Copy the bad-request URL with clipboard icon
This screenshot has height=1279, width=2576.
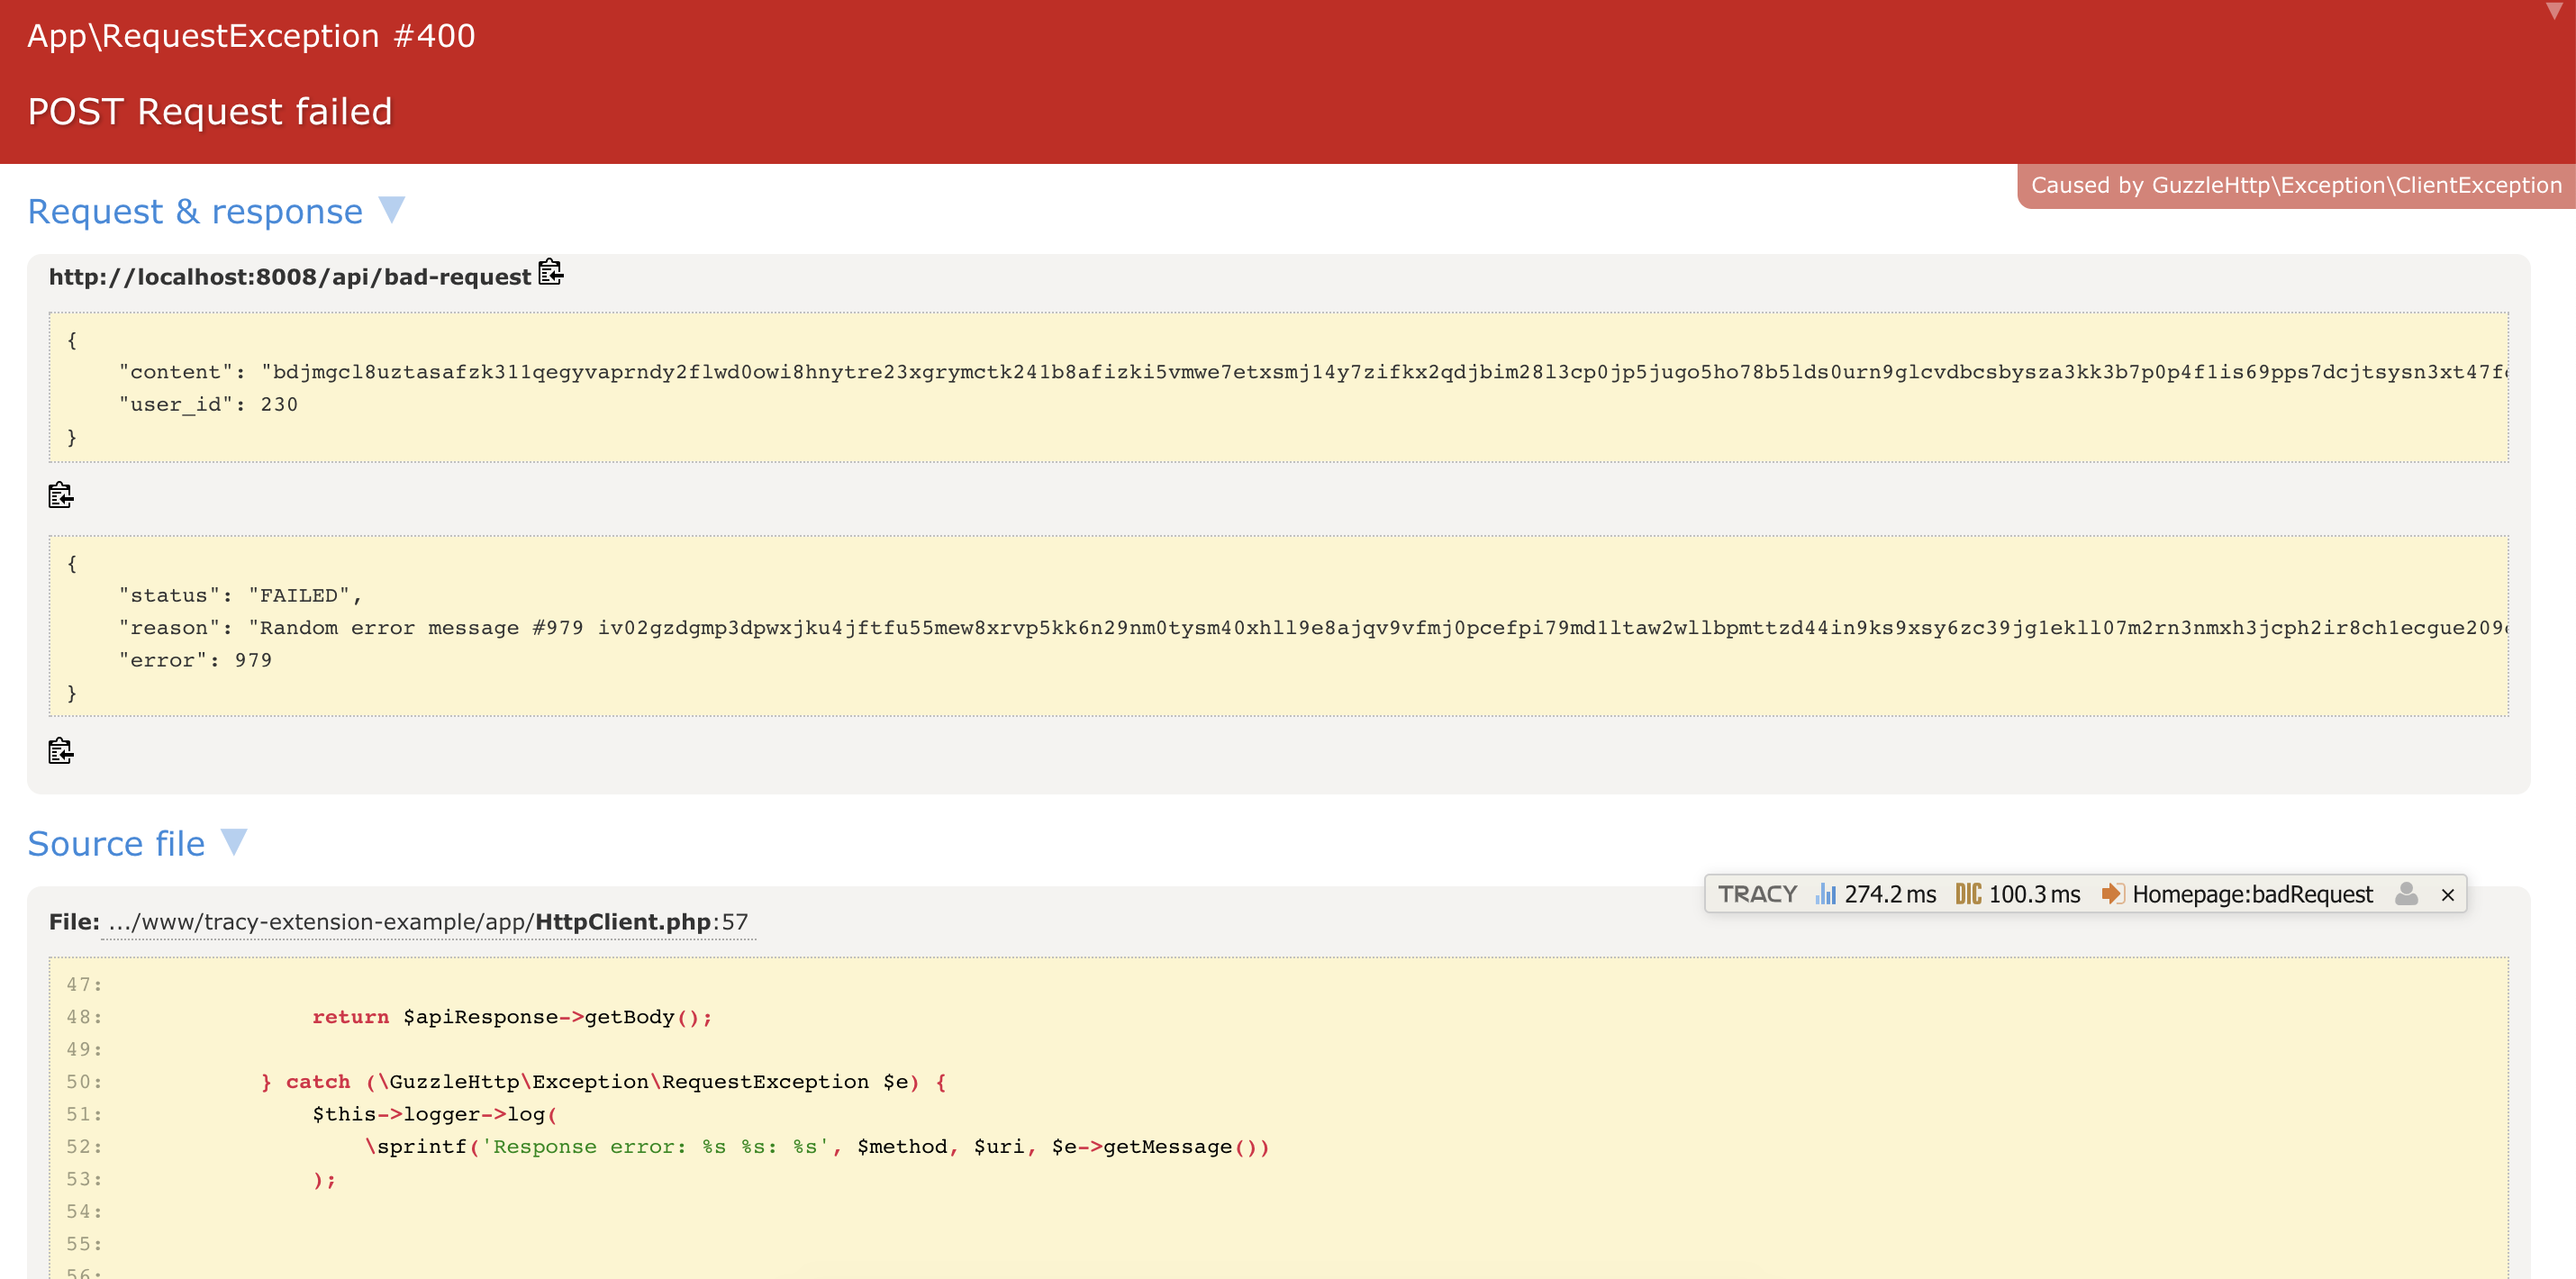pos(550,272)
